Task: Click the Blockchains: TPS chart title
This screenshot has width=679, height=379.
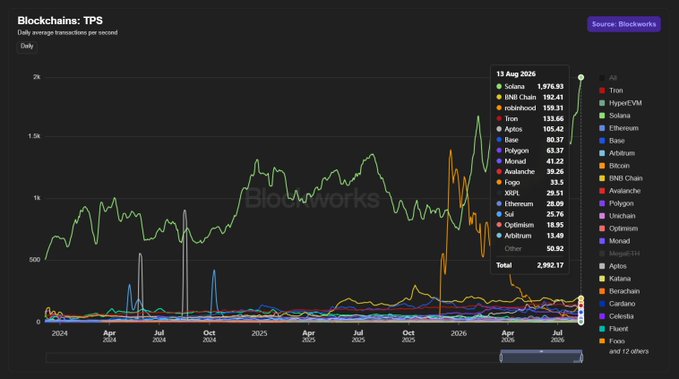Action: pos(60,20)
